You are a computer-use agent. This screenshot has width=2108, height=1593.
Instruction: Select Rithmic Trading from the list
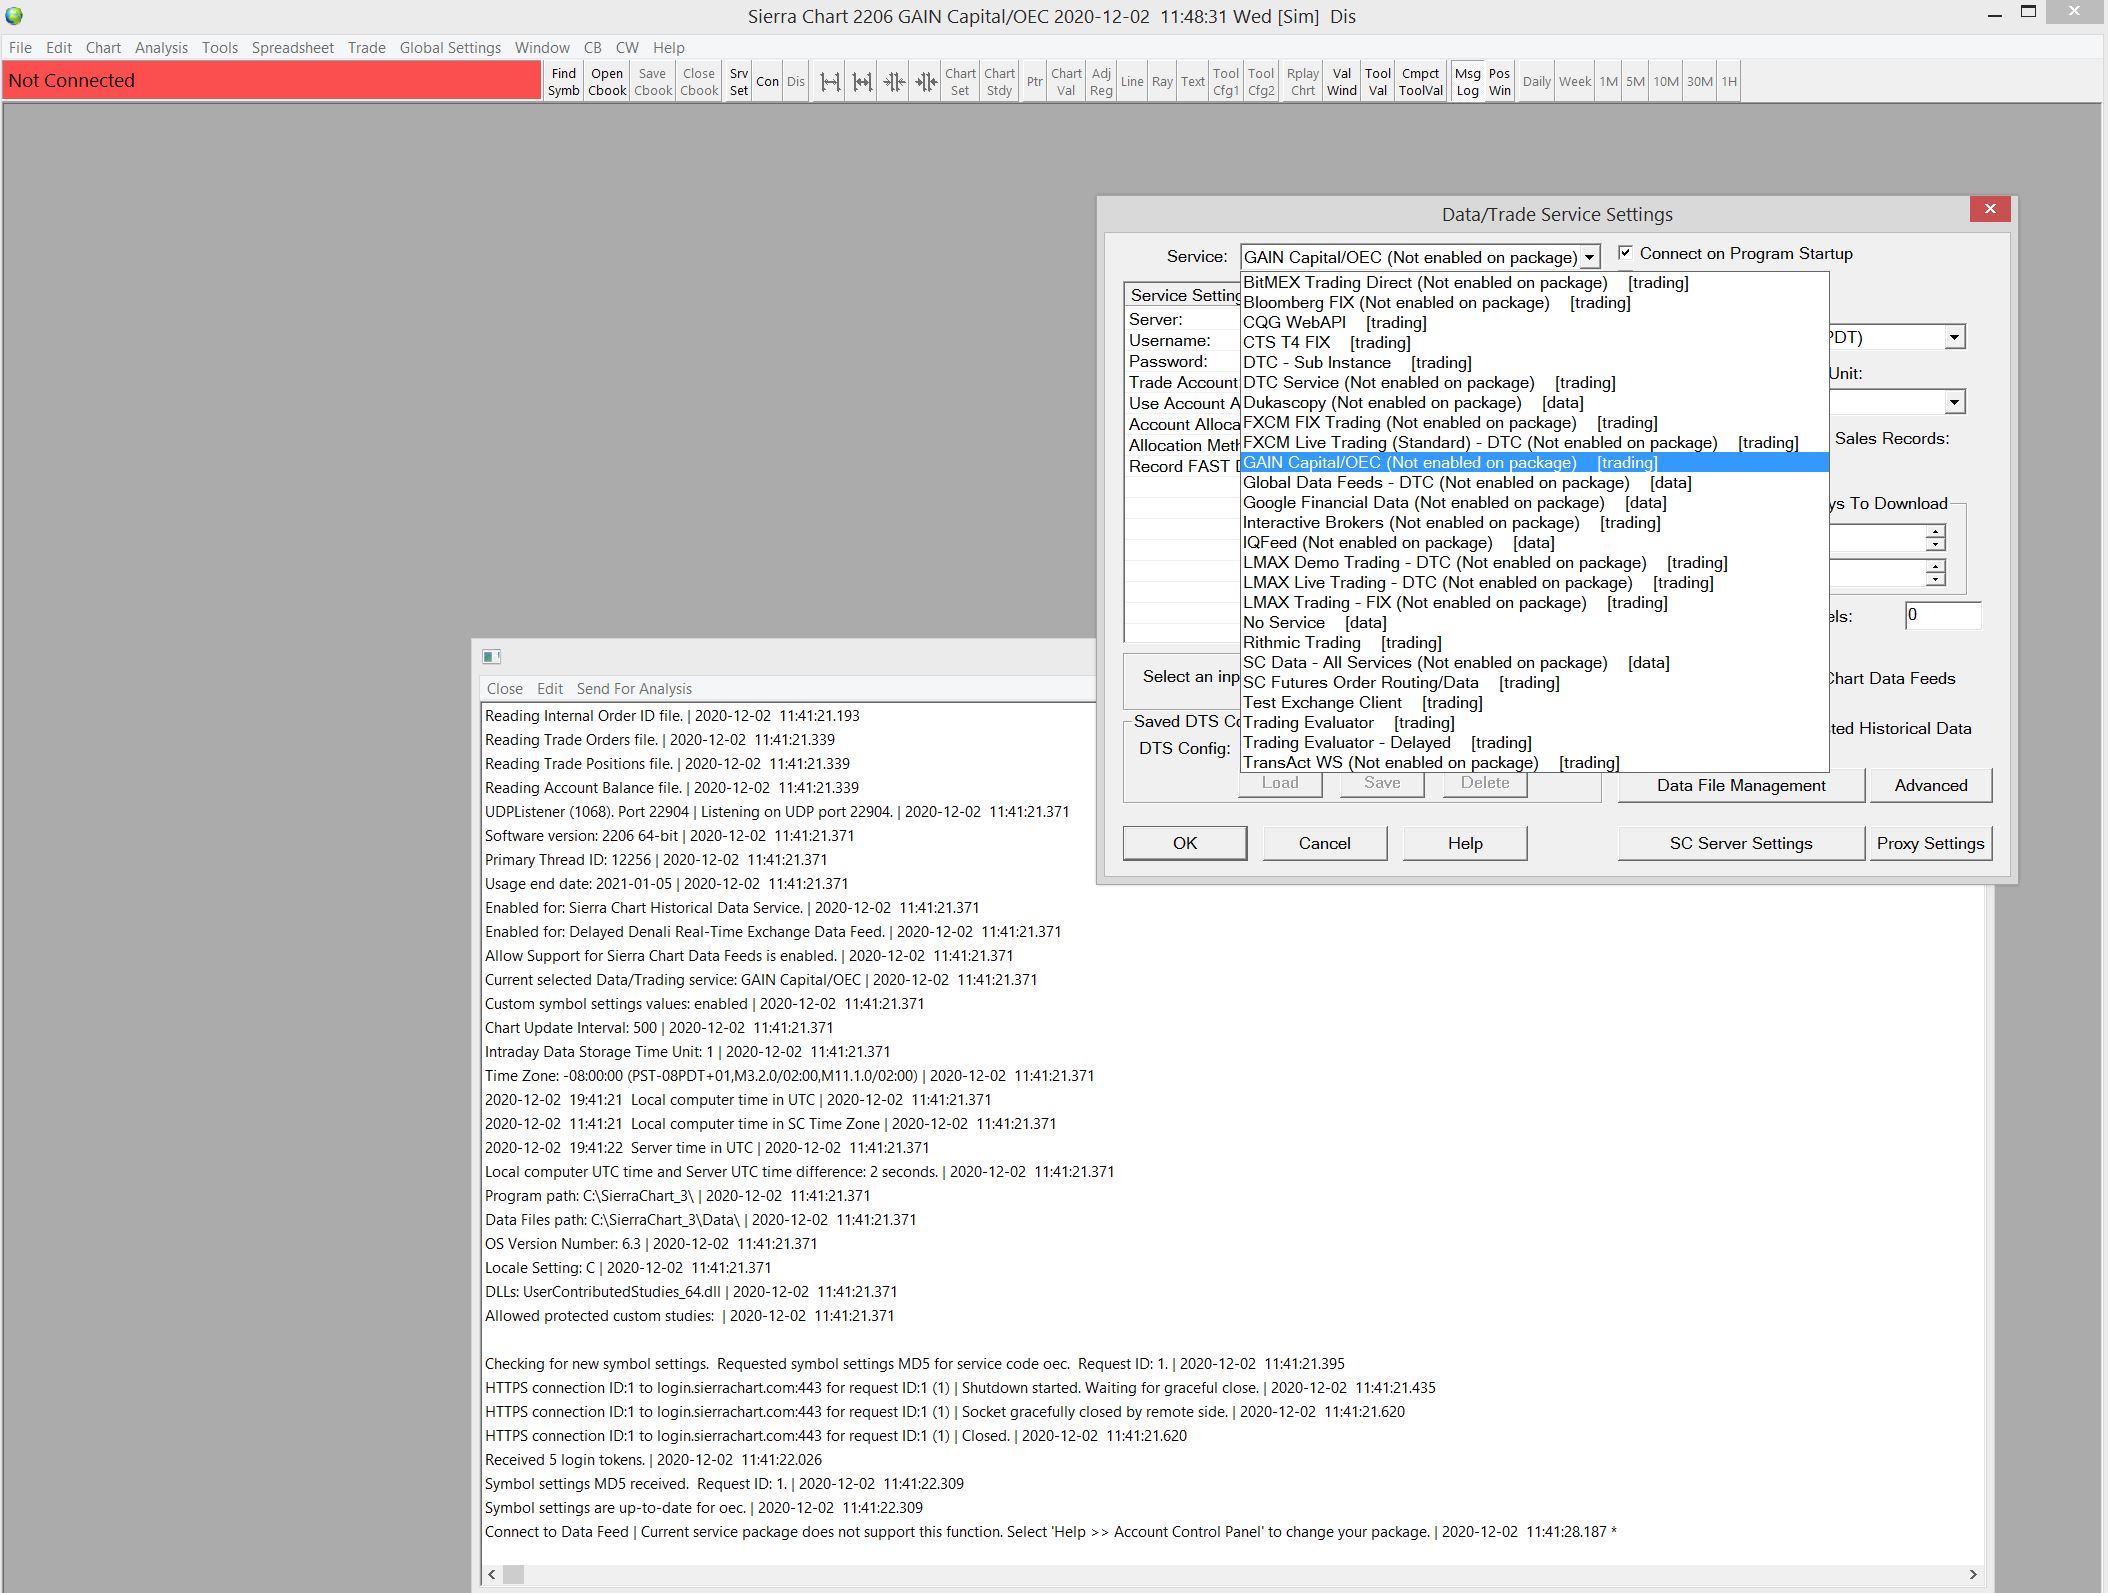coord(1301,642)
